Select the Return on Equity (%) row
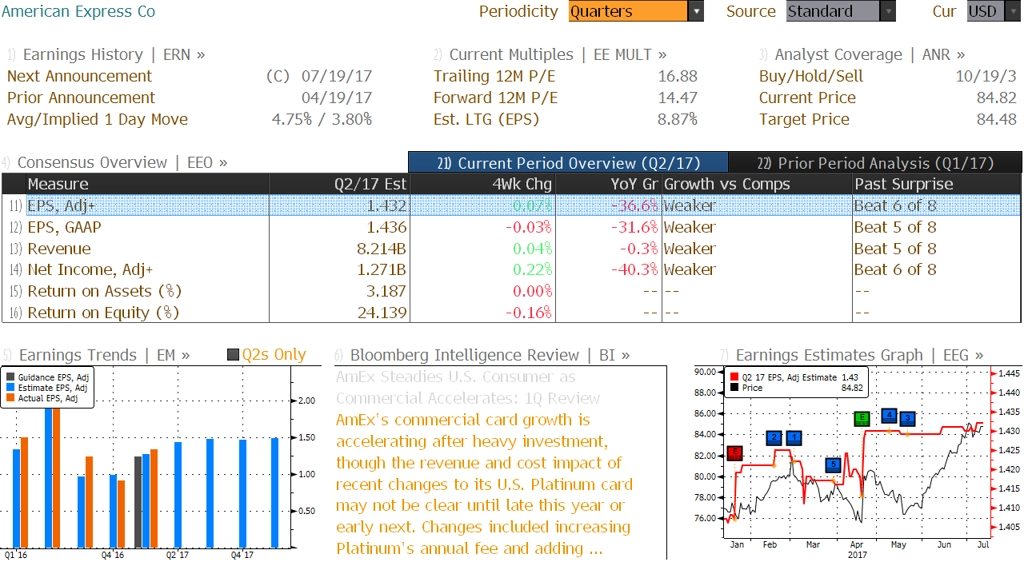Viewport: 1024px width, 562px height. [511, 313]
